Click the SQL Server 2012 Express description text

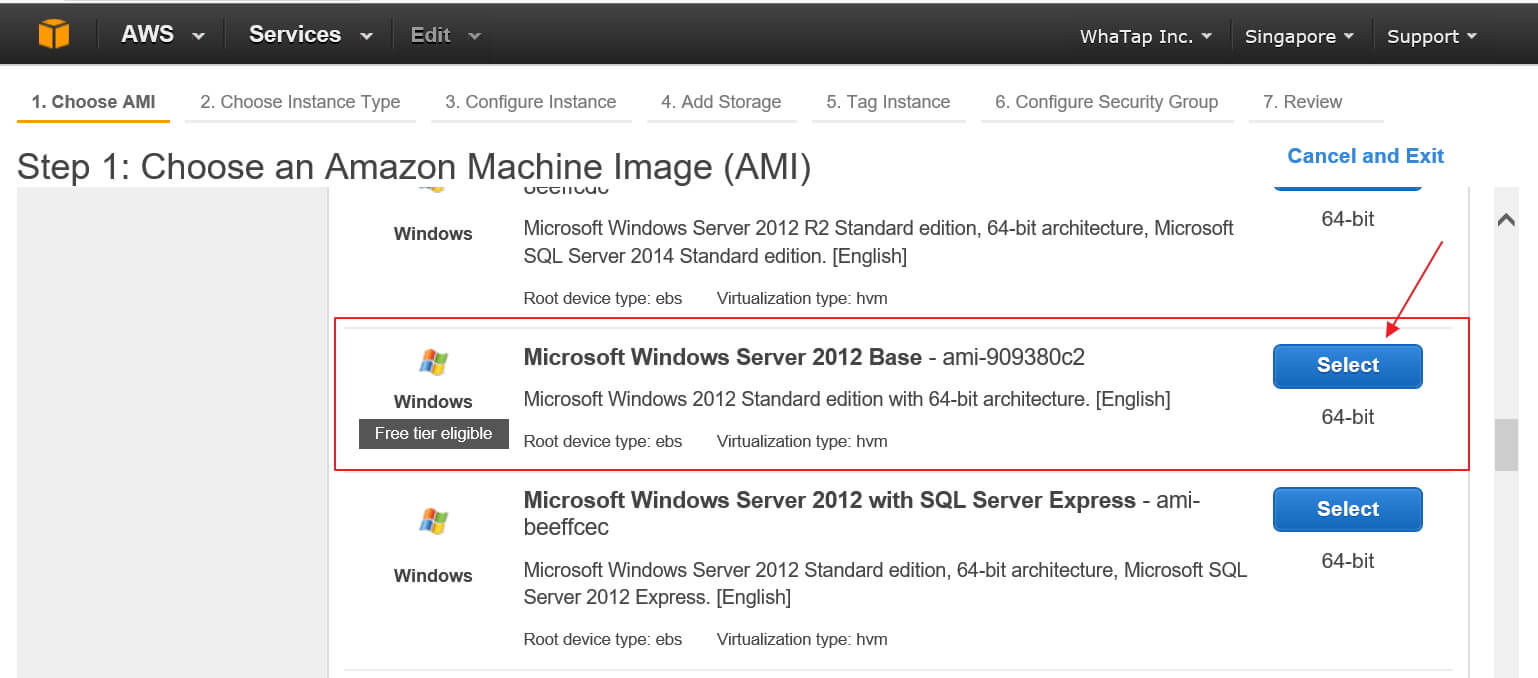pos(885,584)
